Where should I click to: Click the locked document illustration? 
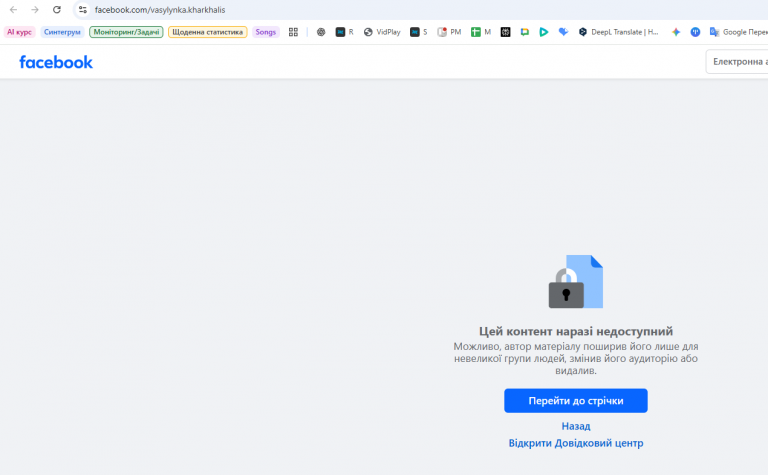pos(576,282)
